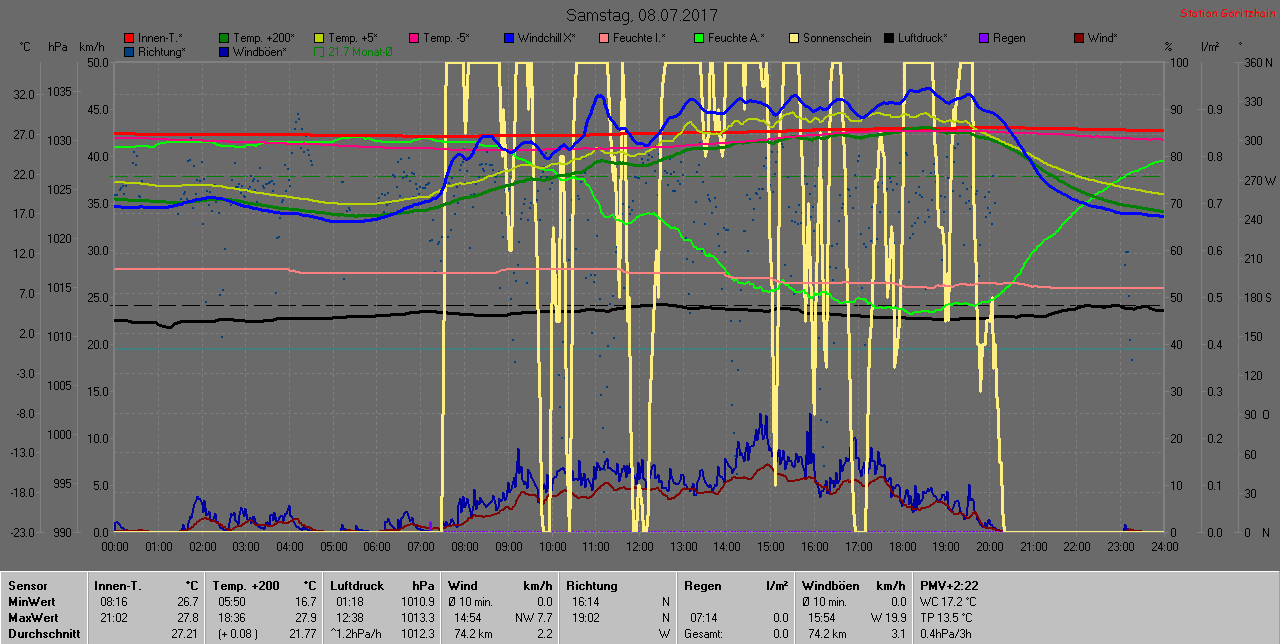The height and width of the screenshot is (644, 1280).
Task: Click the Richtung legend swatch
Action: pyautogui.click(x=129, y=51)
